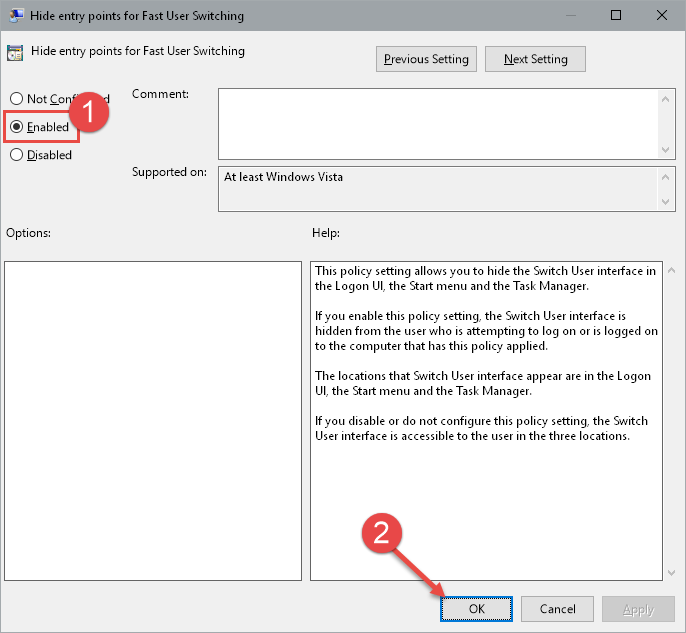
Task: Click the Previous Setting button
Action: (x=426, y=59)
